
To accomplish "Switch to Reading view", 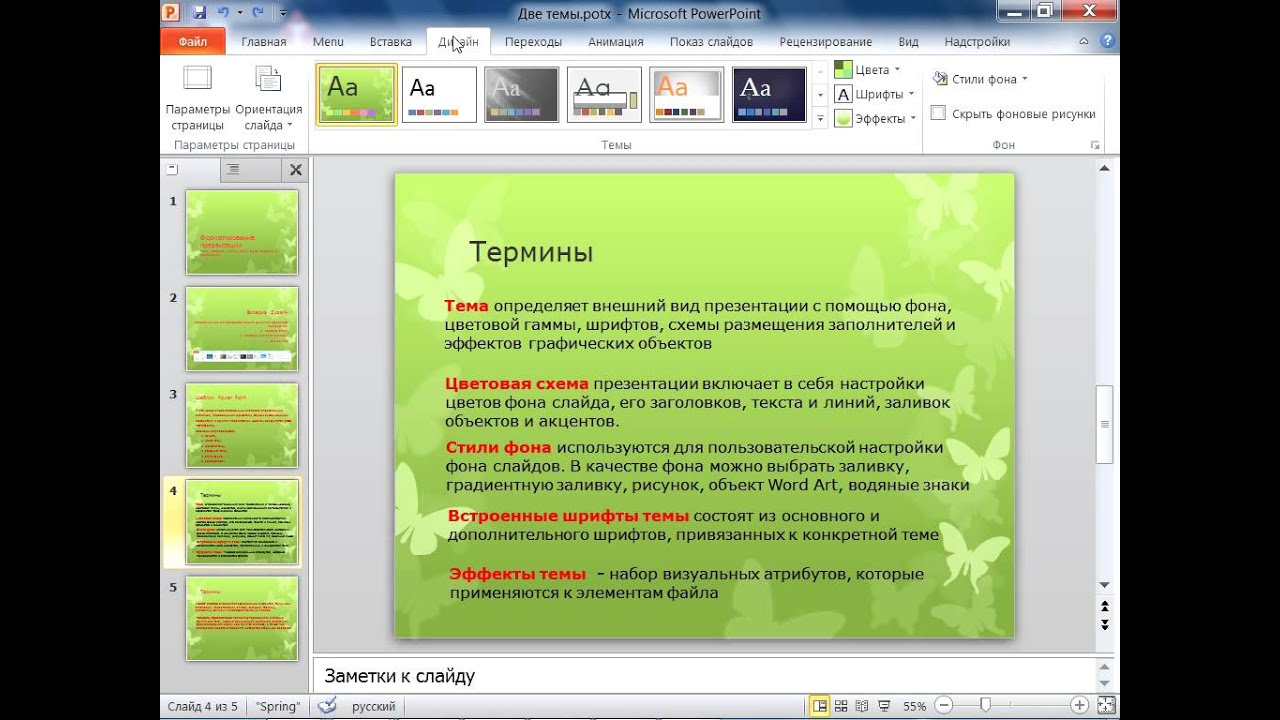I will coord(861,706).
